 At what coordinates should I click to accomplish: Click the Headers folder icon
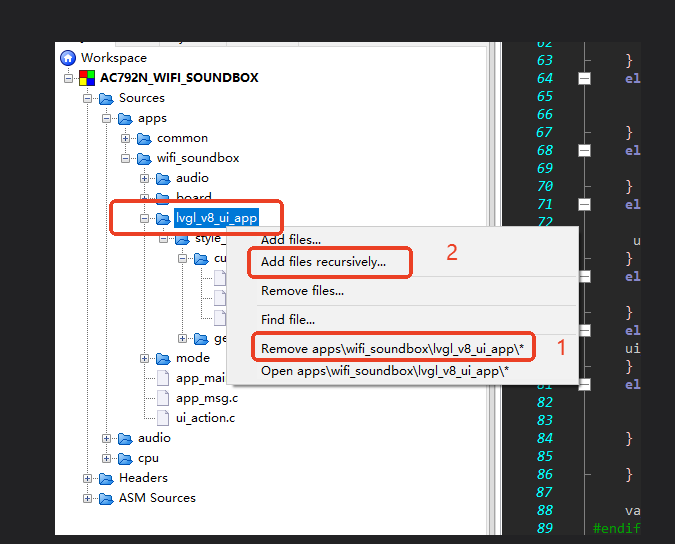tap(106, 479)
